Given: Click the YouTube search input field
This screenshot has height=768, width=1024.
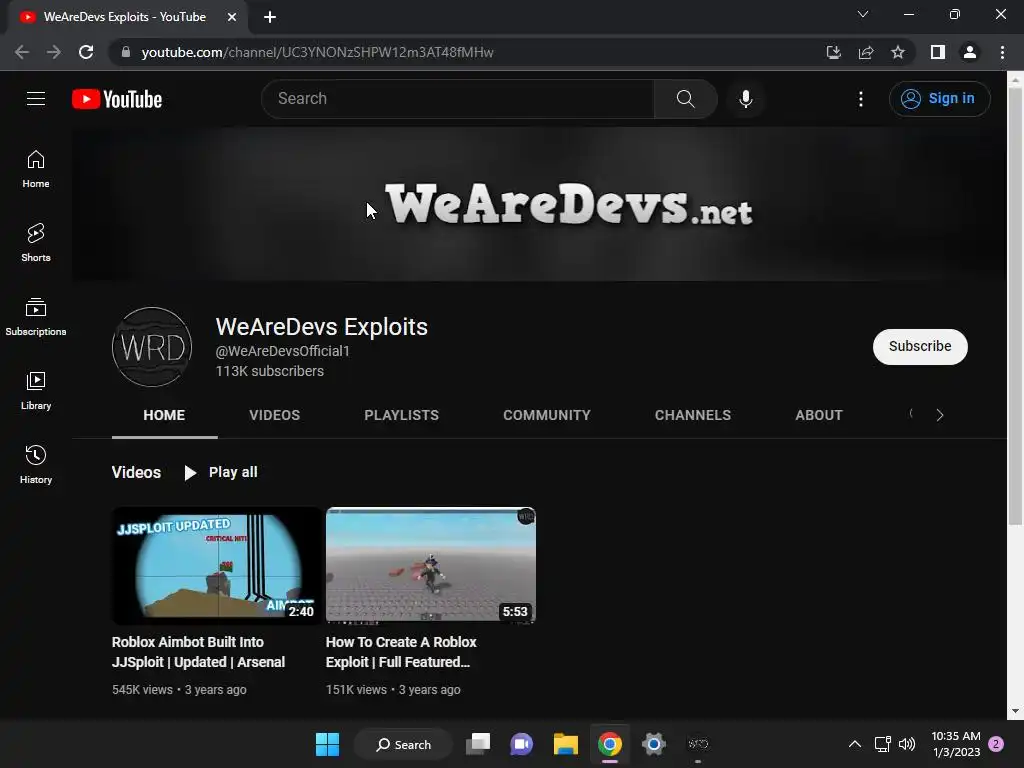Looking at the screenshot, I should [x=457, y=99].
